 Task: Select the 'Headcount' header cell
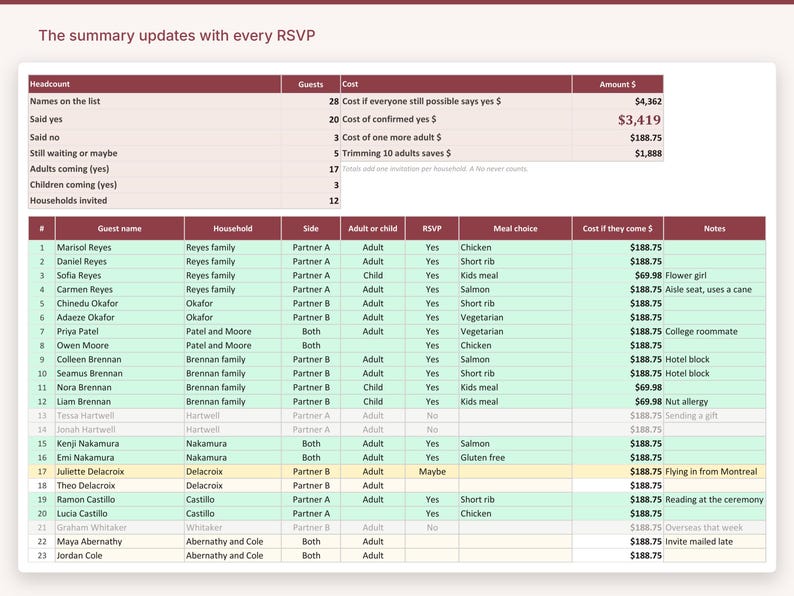tap(154, 84)
